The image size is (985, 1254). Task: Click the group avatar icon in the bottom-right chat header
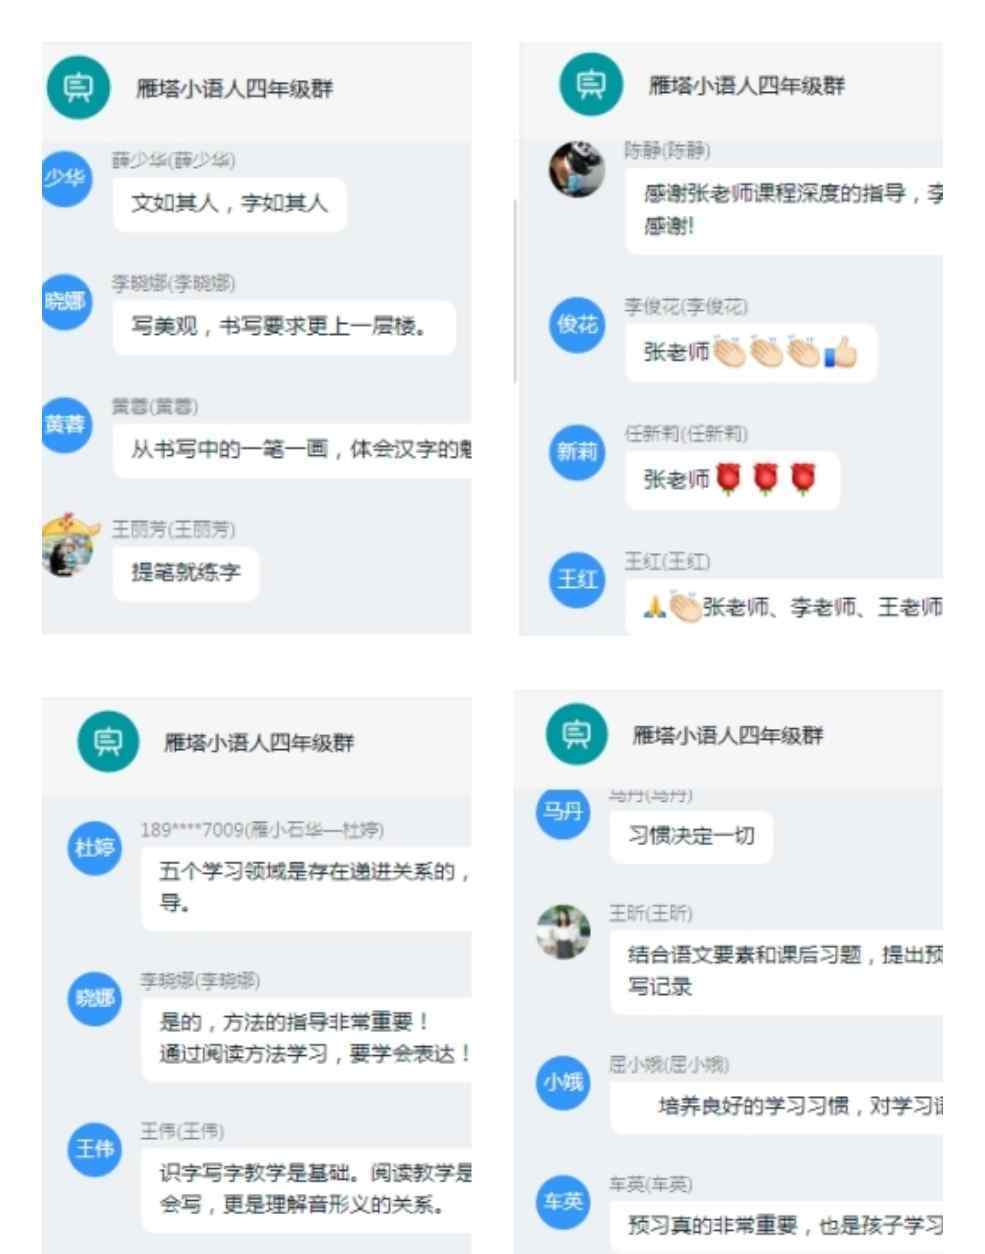coord(573,736)
